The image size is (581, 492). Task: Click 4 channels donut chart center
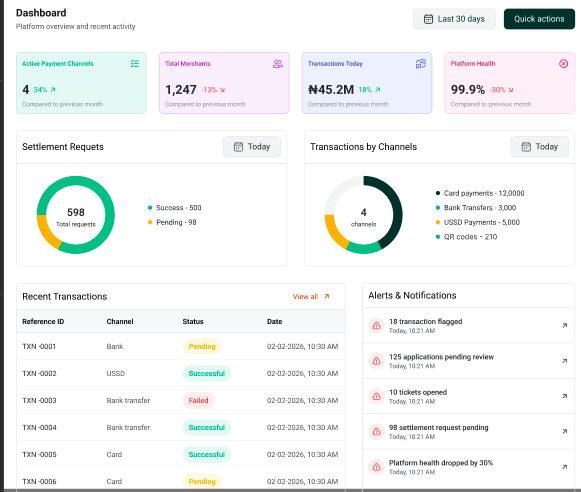coord(363,216)
